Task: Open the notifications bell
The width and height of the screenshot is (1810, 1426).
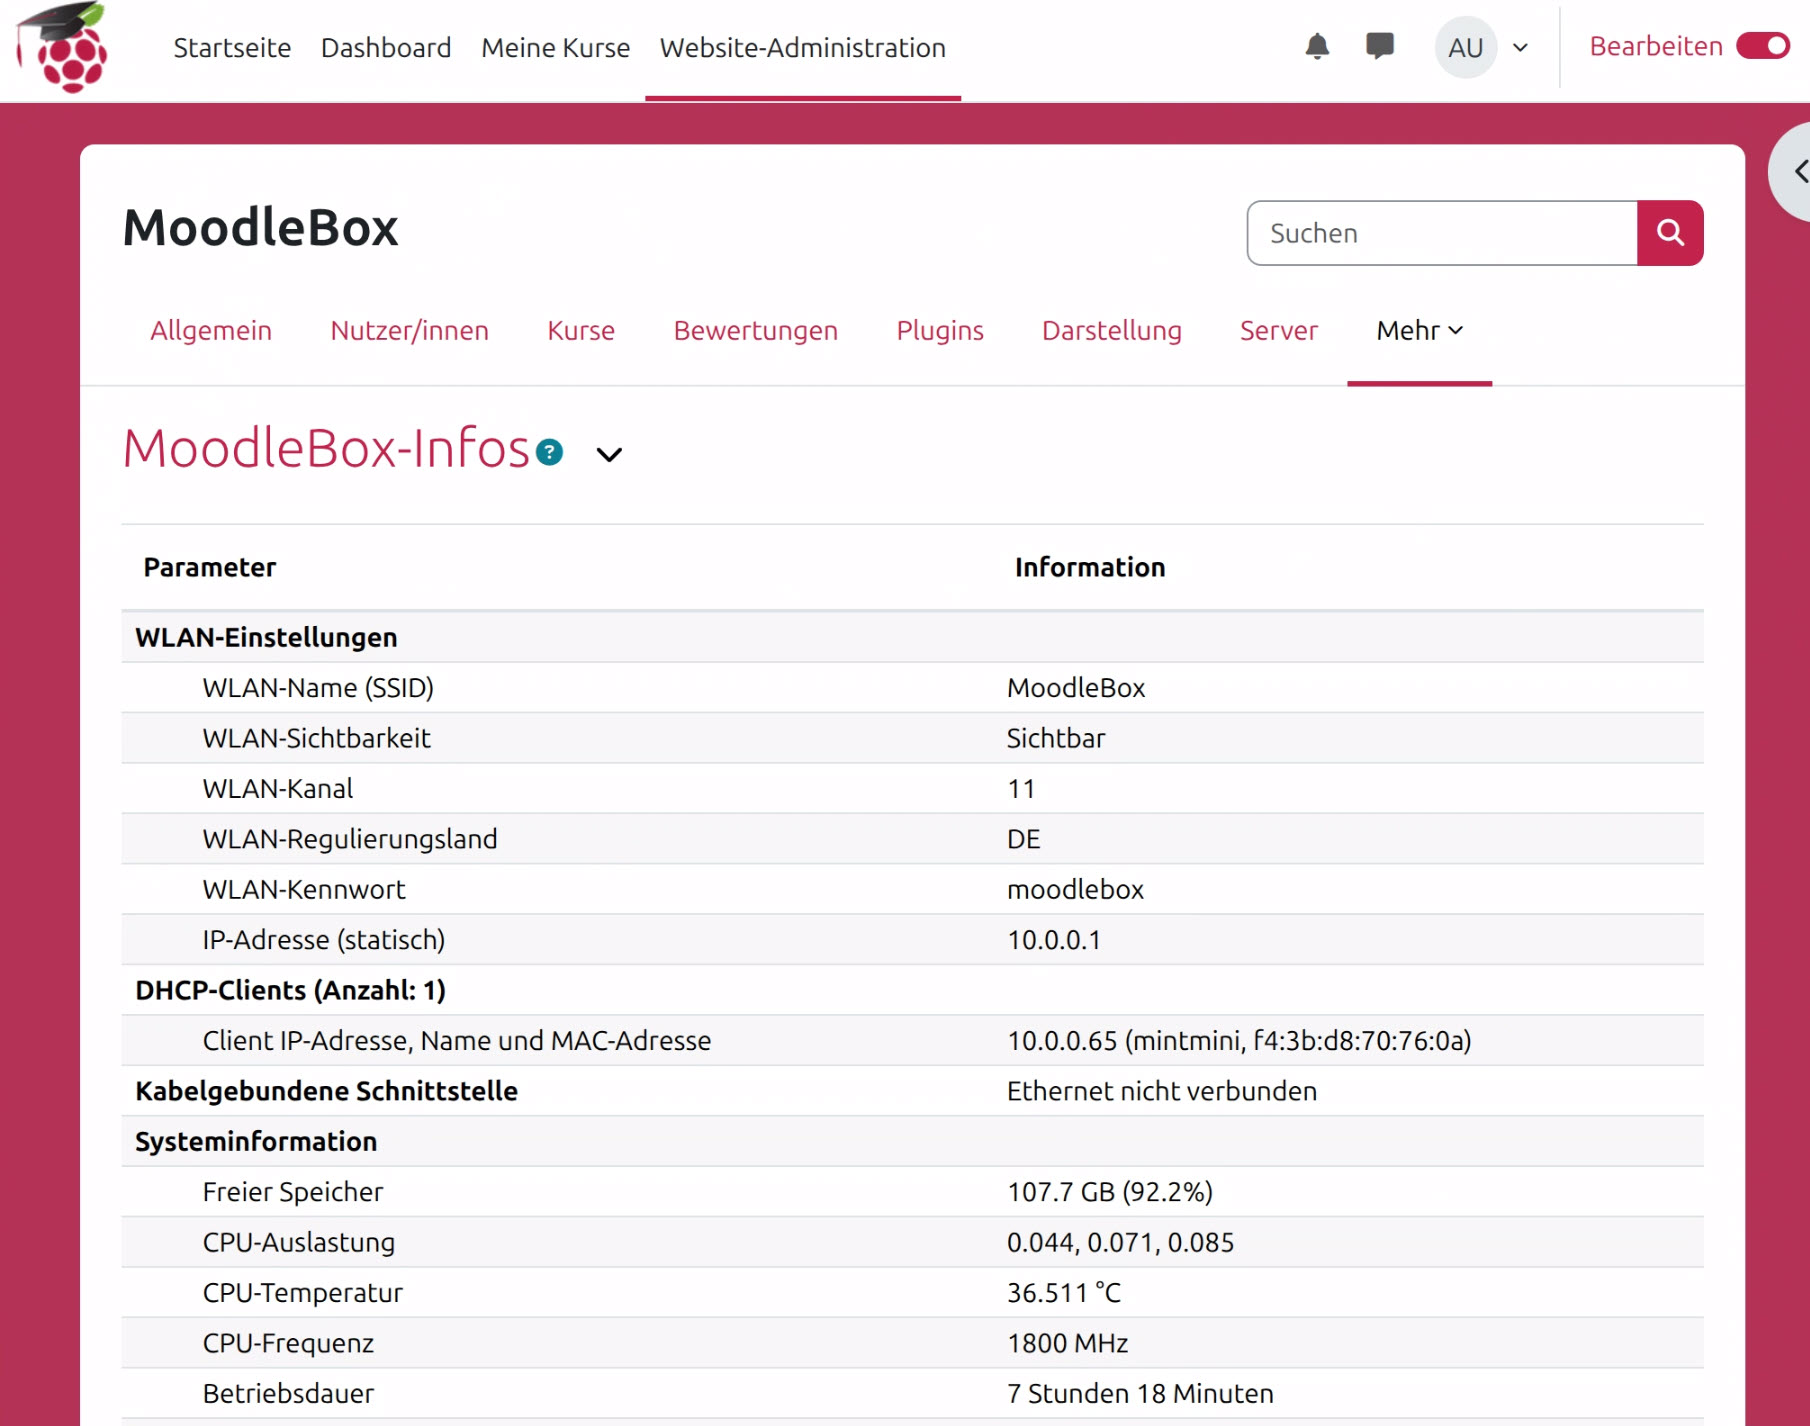Action: (1317, 47)
